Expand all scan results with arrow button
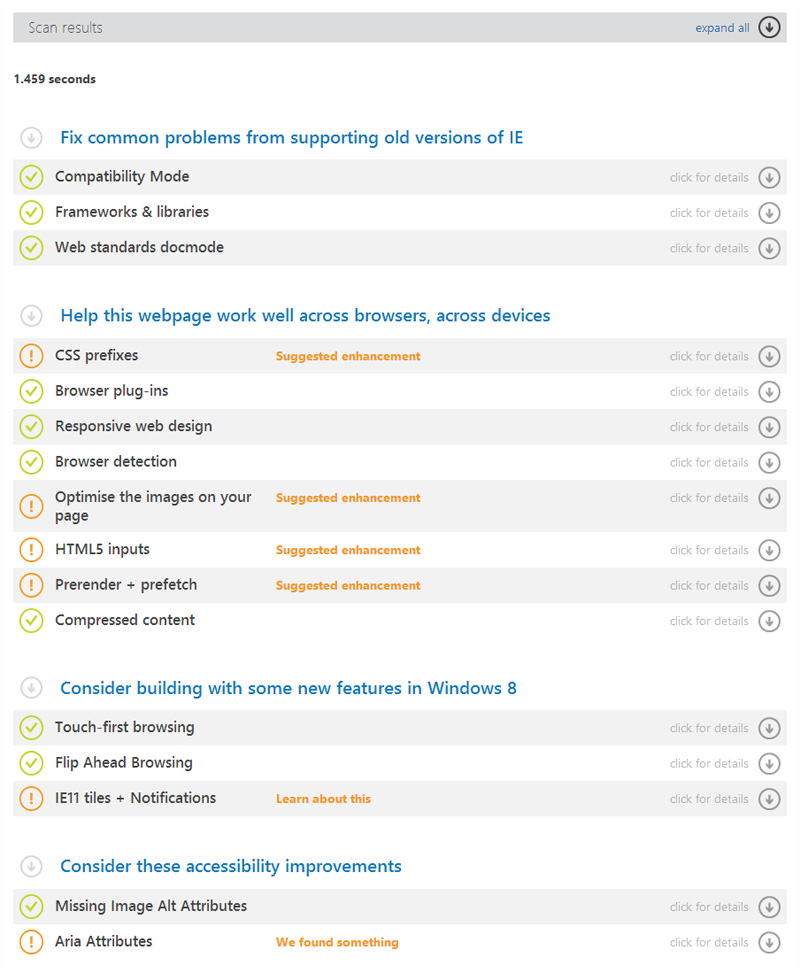800x973 pixels. pyautogui.click(x=769, y=28)
